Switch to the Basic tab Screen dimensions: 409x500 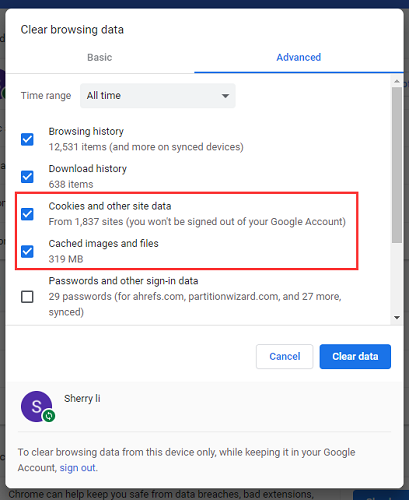point(100,57)
